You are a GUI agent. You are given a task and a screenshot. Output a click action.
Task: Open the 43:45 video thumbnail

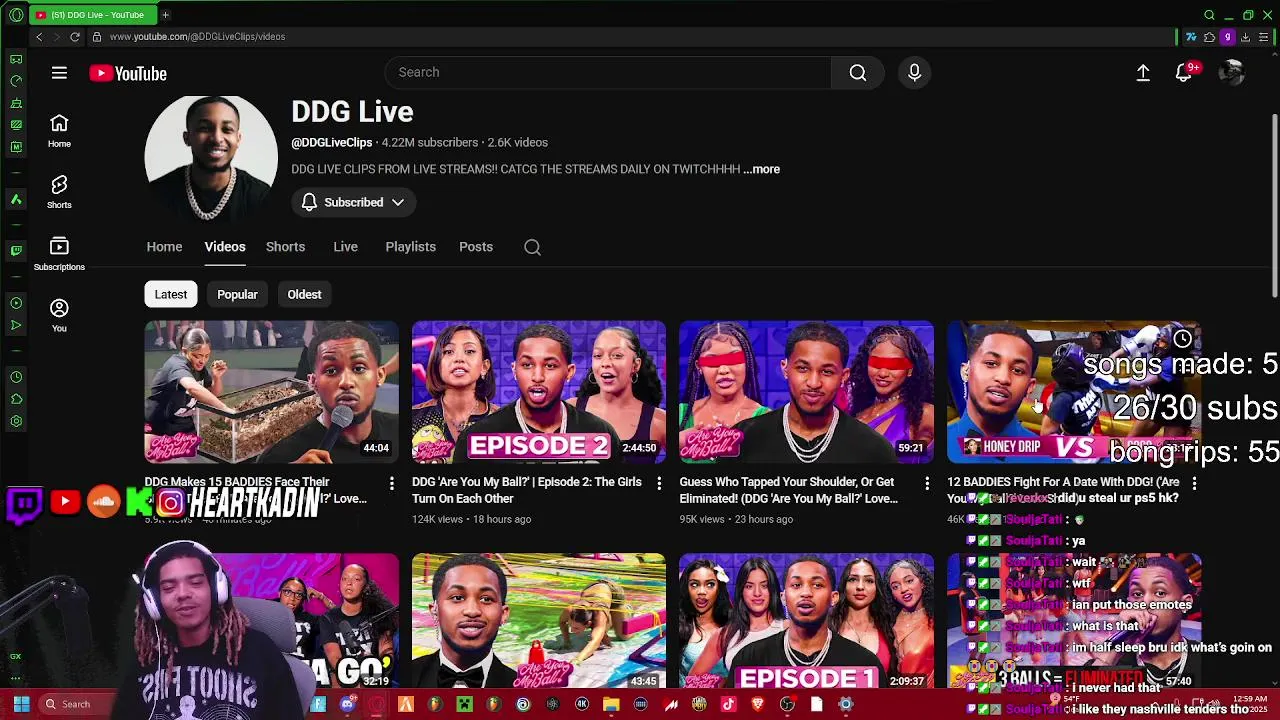tap(539, 620)
